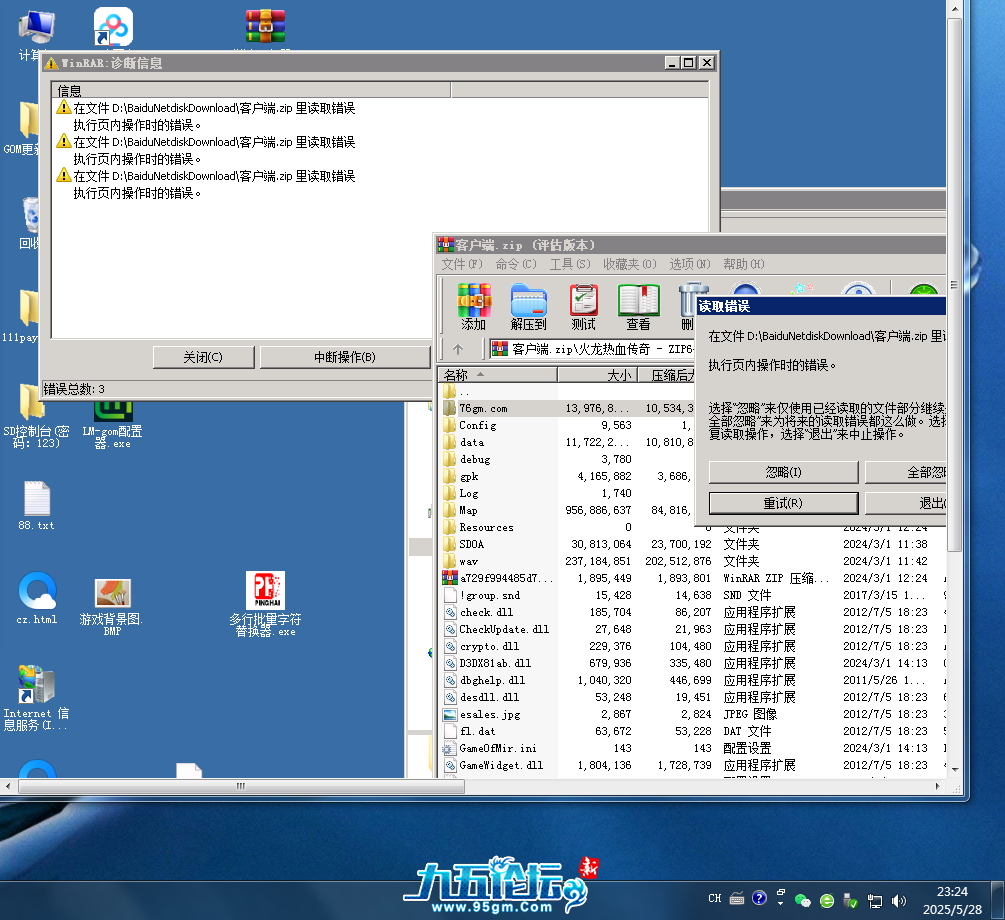Select the Config folder in archive list
1005x920 pixels.
[478, 425]
